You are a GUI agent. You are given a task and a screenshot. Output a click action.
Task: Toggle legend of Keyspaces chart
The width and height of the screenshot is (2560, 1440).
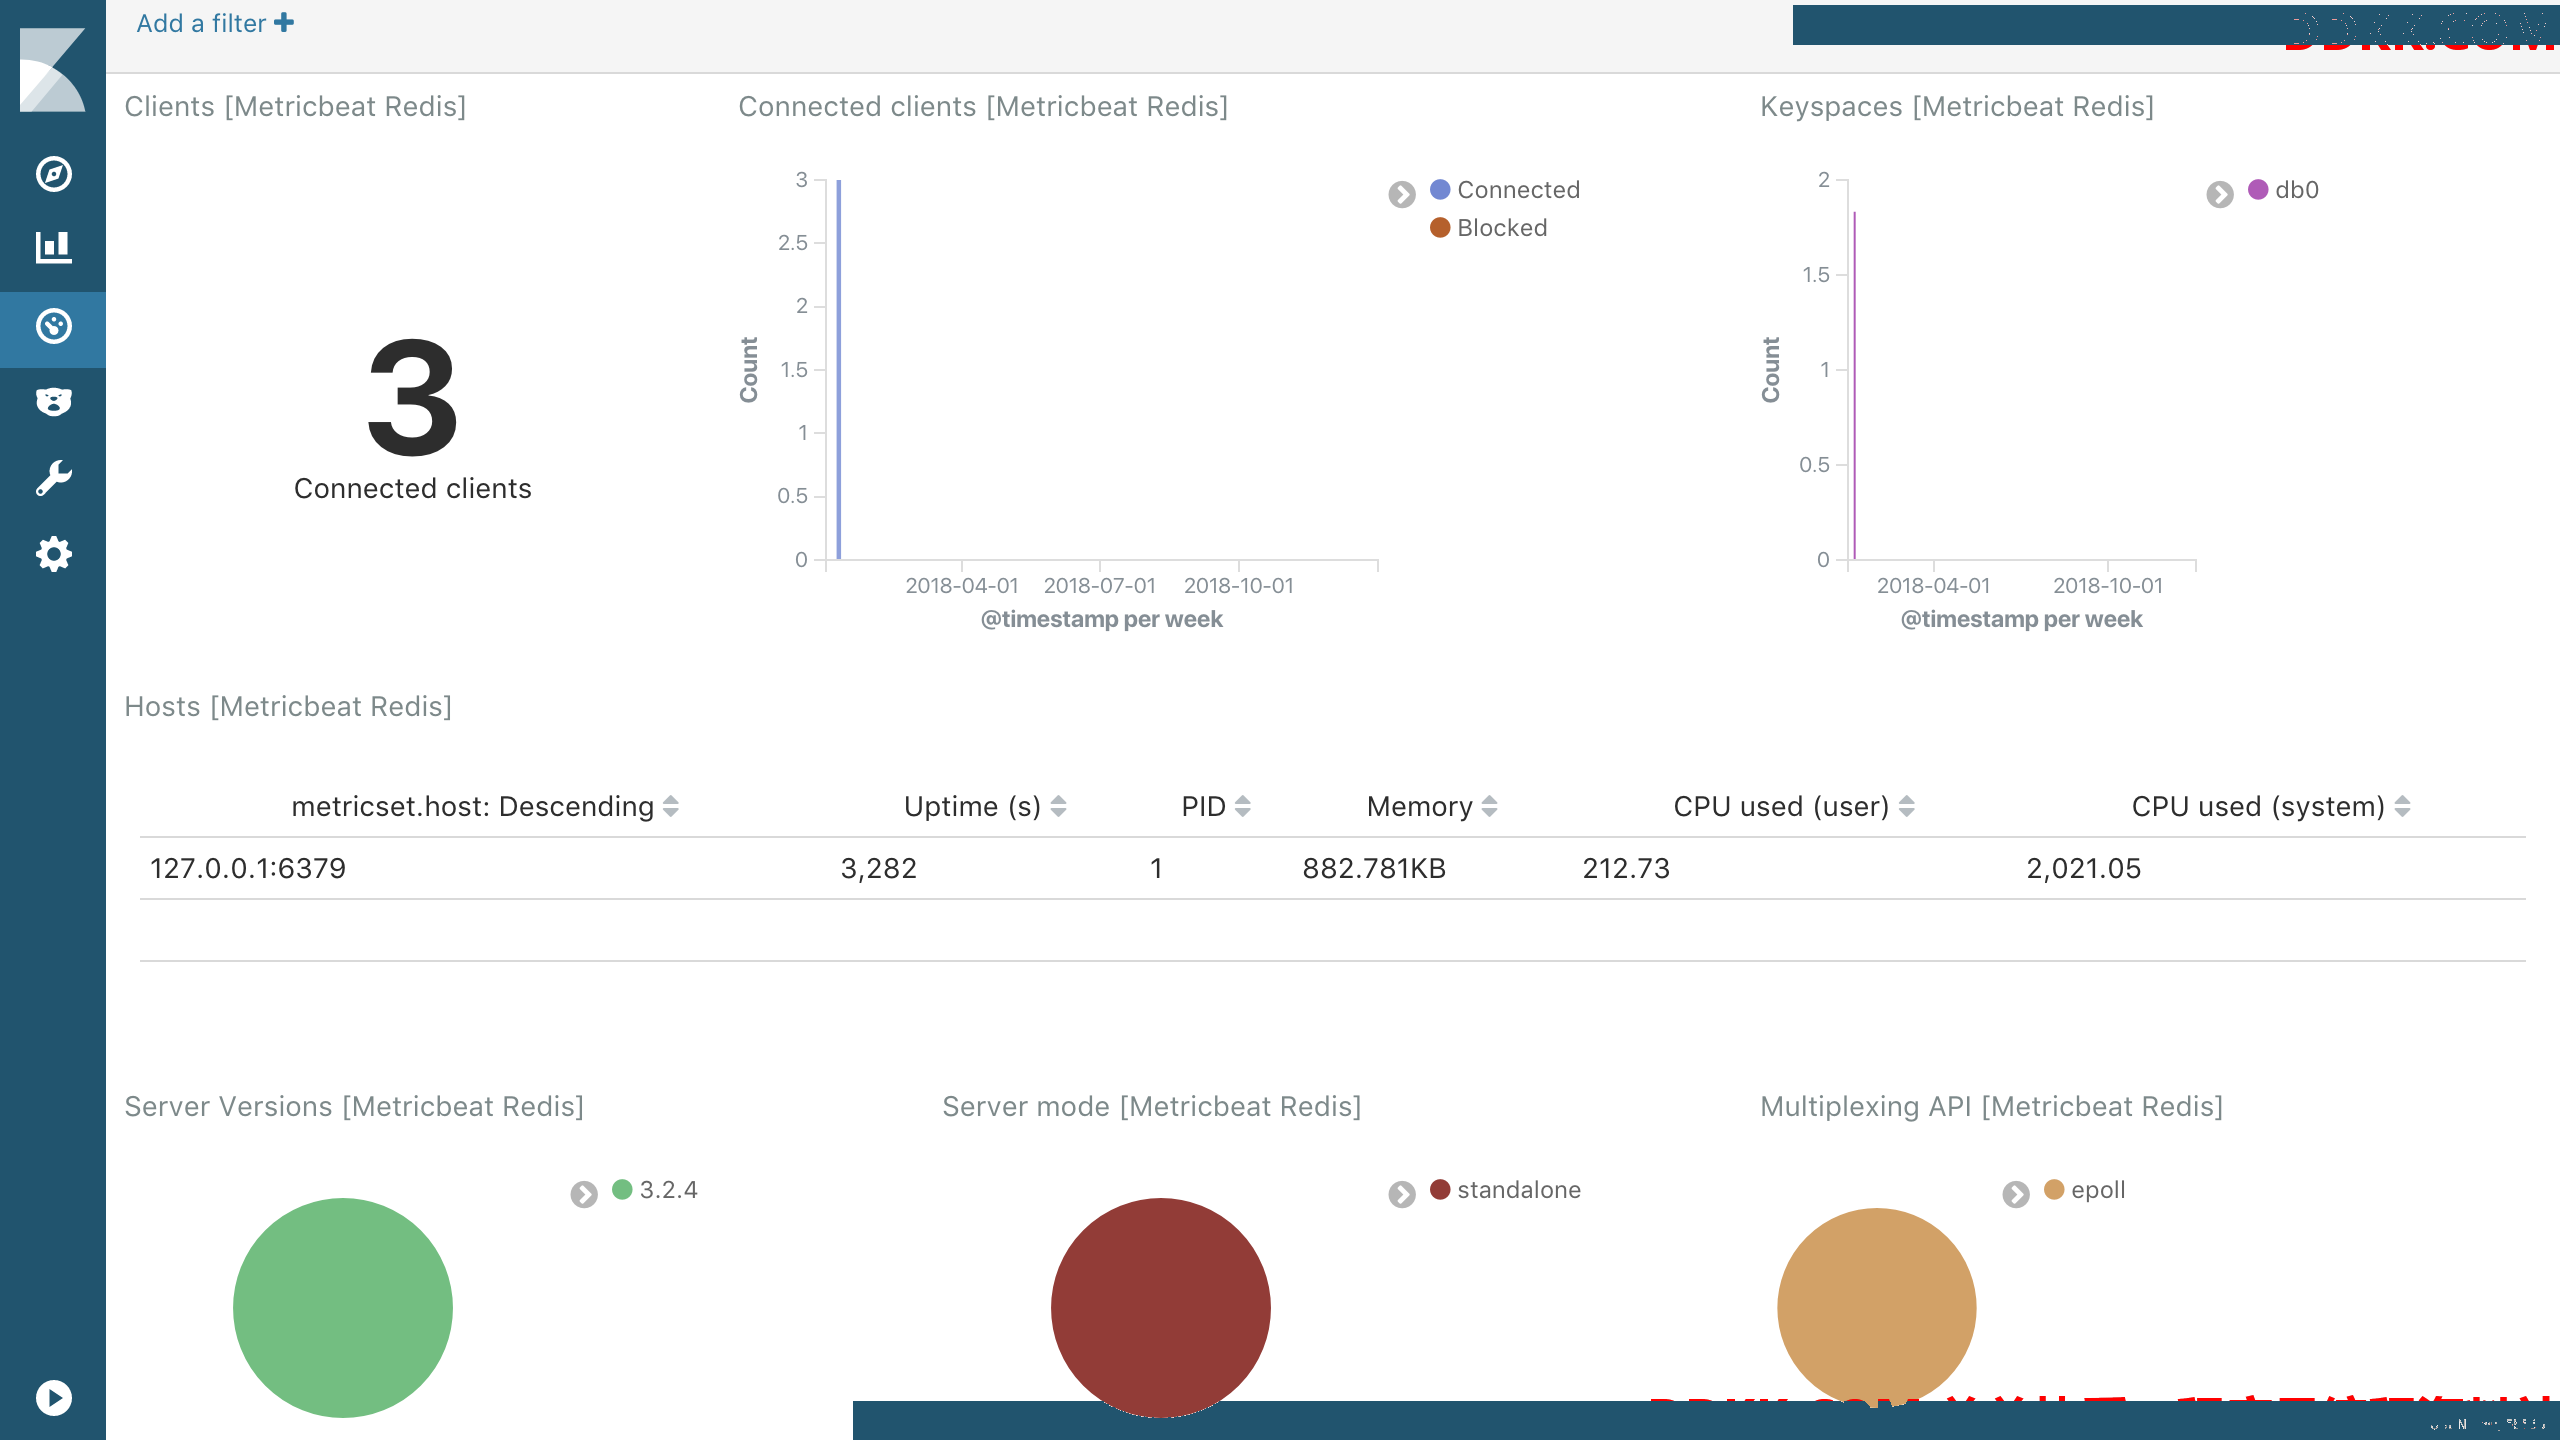coord(2220,193)
